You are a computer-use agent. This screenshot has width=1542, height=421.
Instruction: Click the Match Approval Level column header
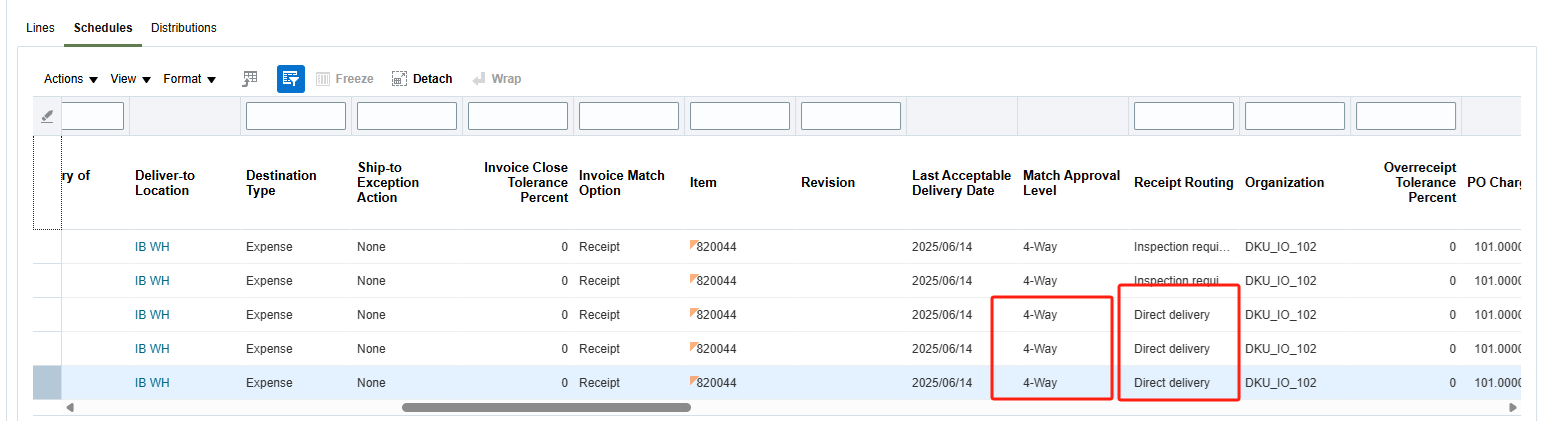[1072, 183]
